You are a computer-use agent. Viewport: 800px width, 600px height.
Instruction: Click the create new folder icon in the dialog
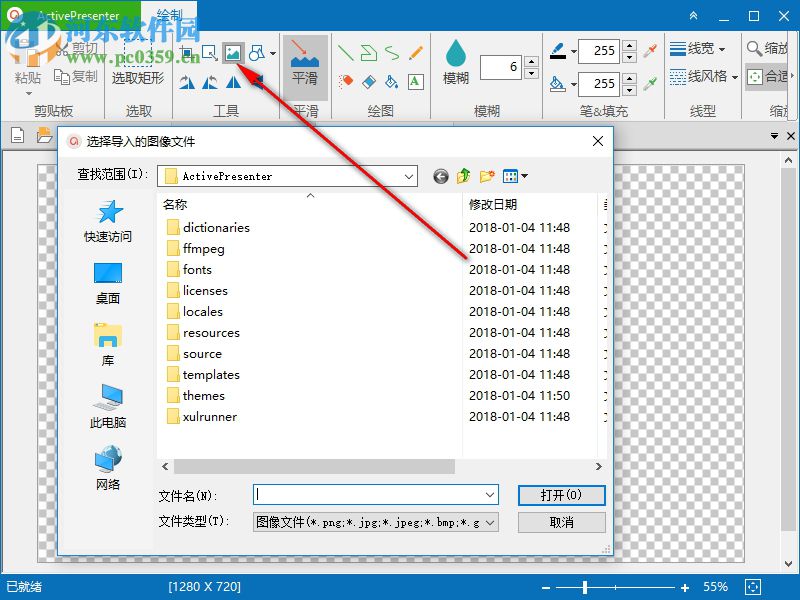[x=487, y=176]
